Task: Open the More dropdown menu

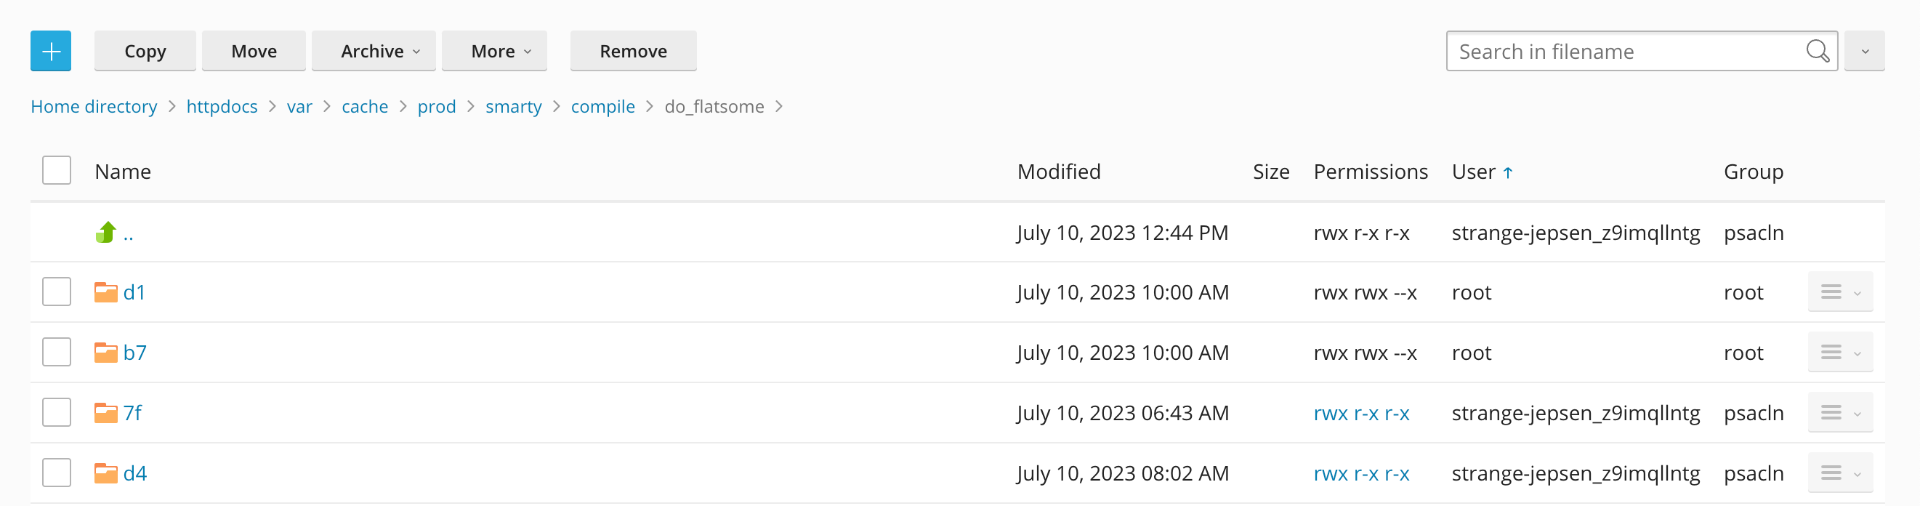Action: tap(494, 51)
